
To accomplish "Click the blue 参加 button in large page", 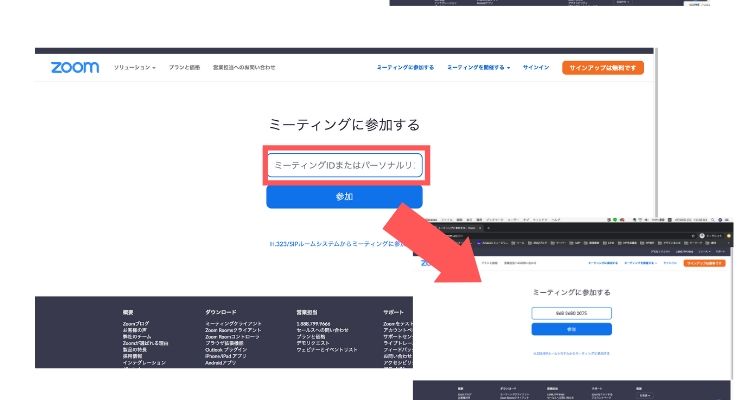I will 344,197.
